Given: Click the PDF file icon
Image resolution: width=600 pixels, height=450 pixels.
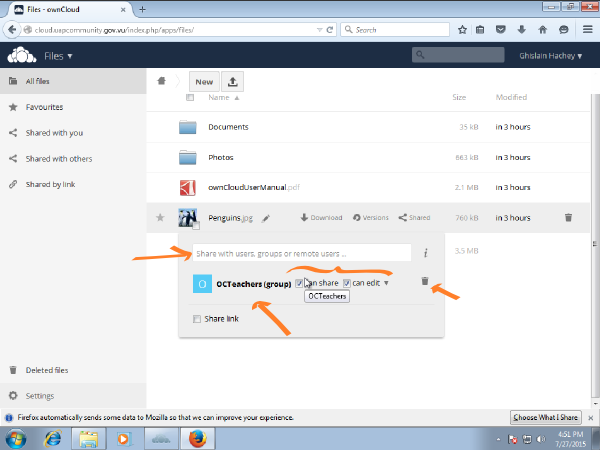Looking at the screenshot, I should click(x=188, y=188).
